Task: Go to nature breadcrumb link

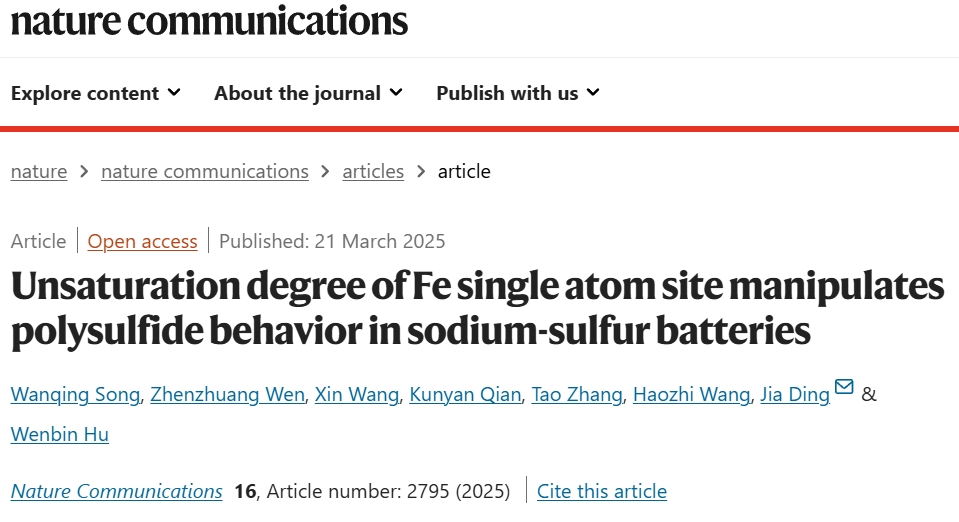Action: pyautogui.click(x=39, y=172)
